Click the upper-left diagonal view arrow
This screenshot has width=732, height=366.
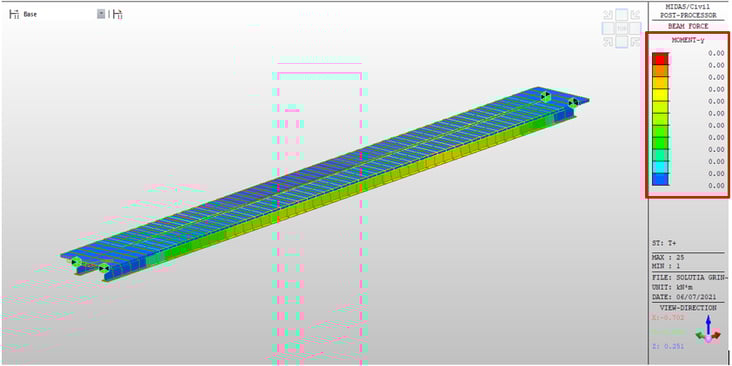tap(608, 15)
